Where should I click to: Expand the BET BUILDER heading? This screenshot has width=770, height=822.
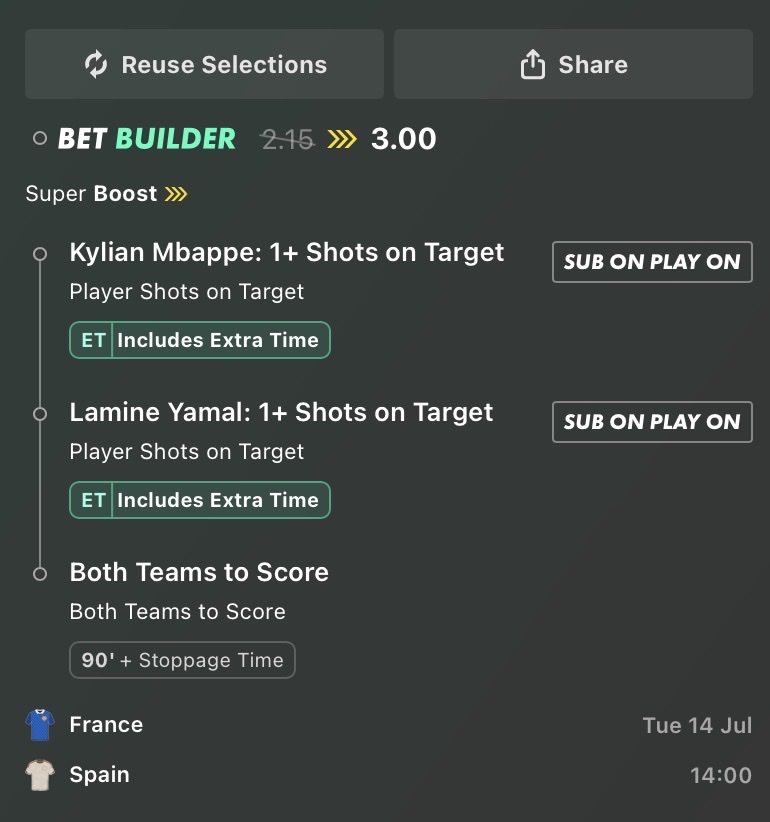click(147, 139)
